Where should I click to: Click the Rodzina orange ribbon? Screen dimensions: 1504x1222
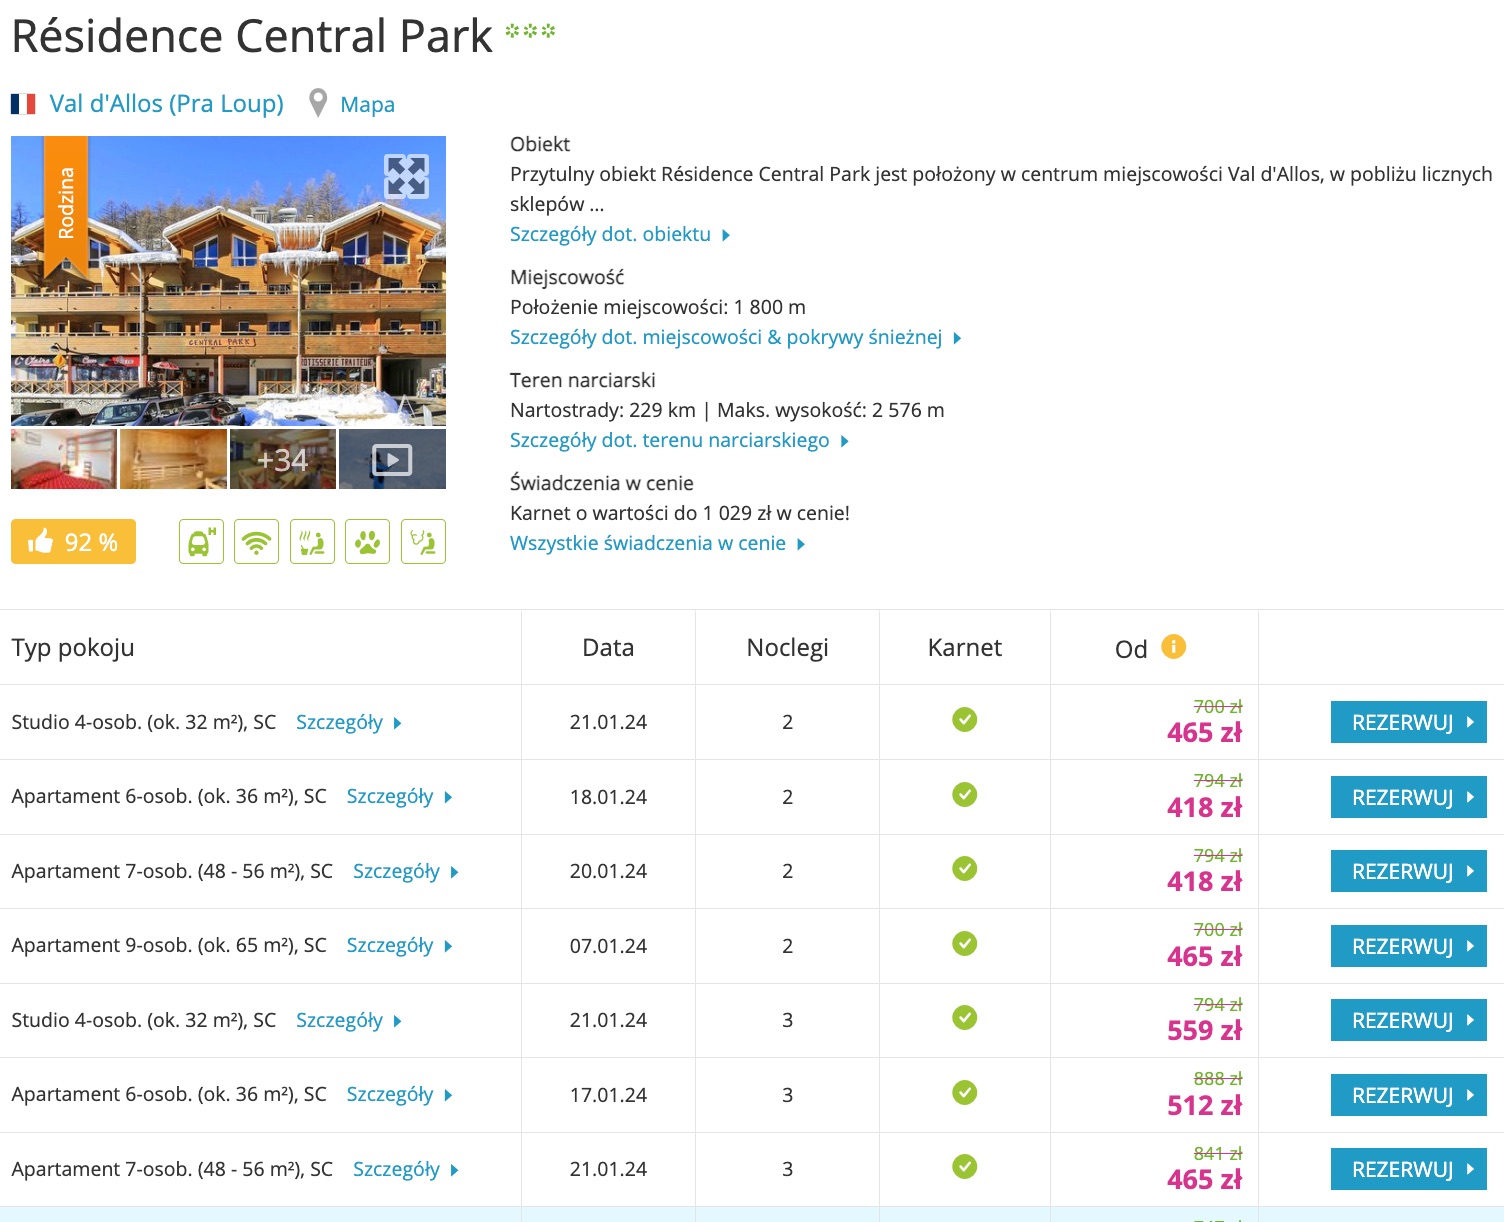(x=66, y=205)
